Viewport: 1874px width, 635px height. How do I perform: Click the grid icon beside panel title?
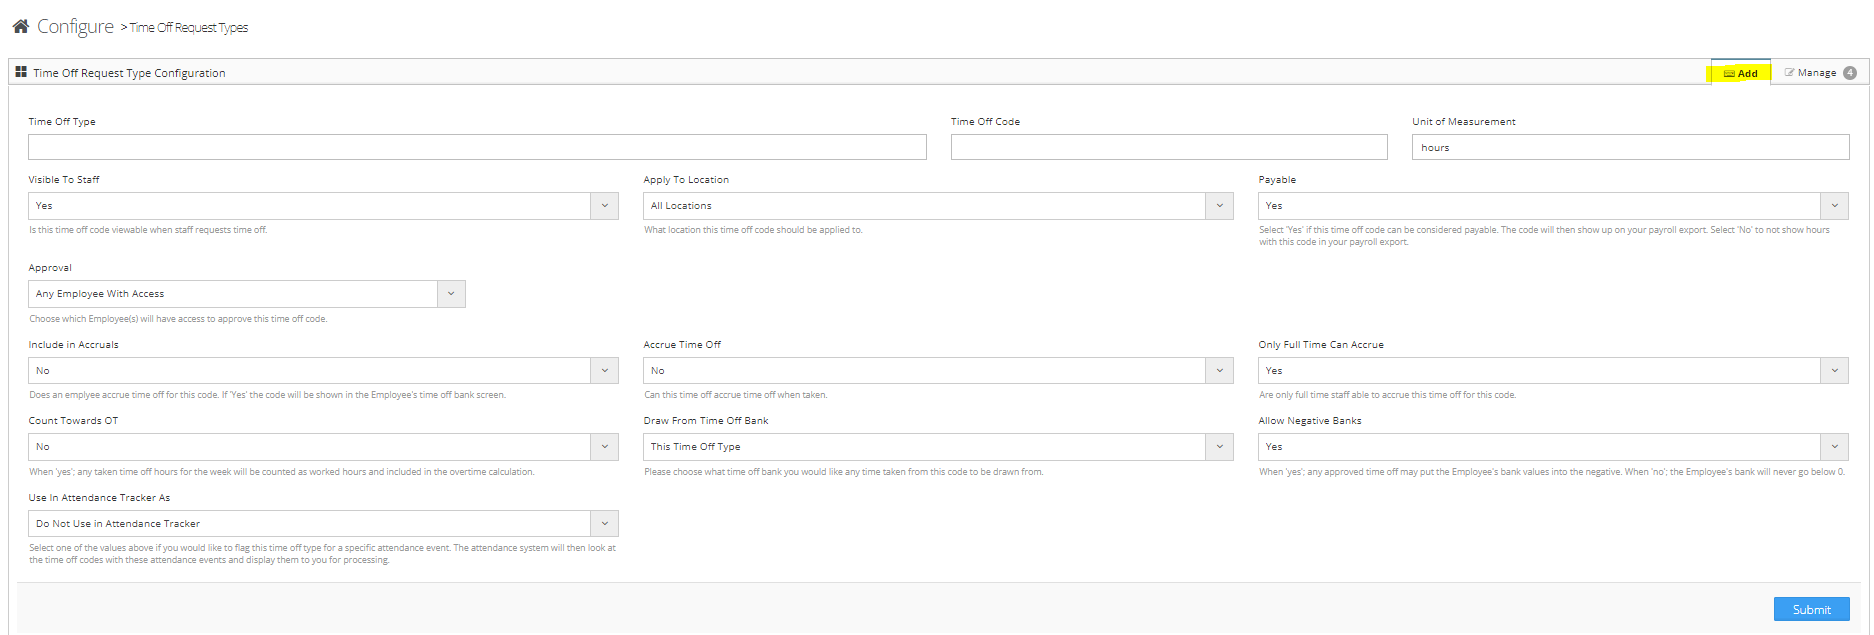[21, 72]
